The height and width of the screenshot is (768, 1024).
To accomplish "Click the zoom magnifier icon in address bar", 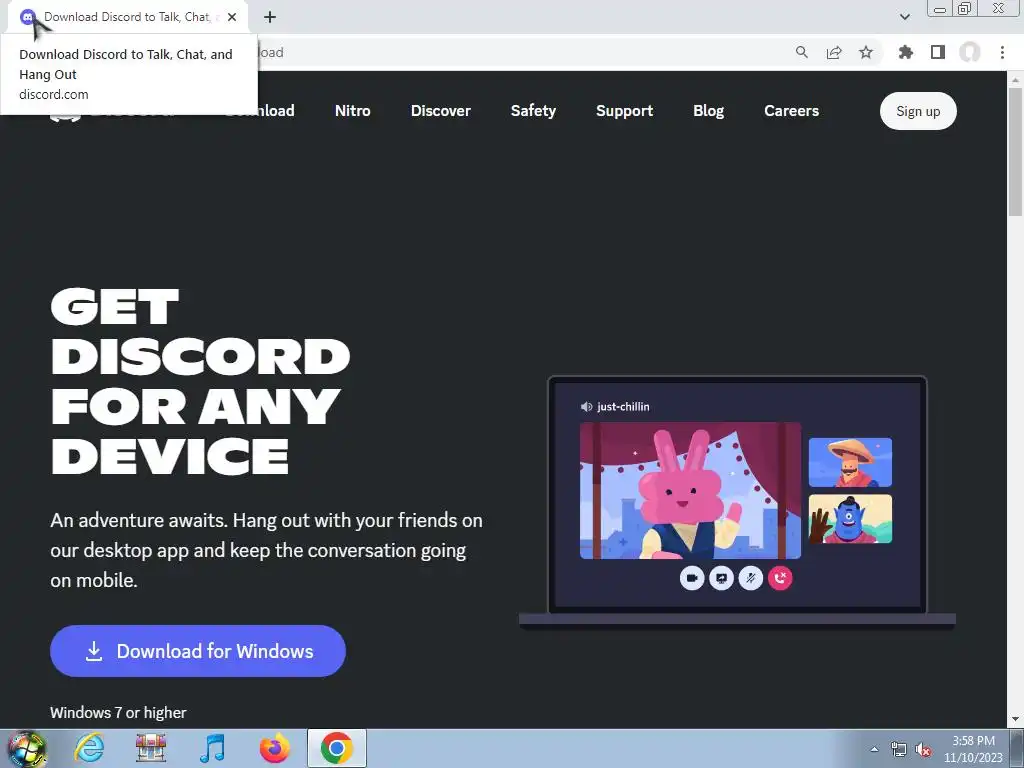I will click(x=801, y=52).
